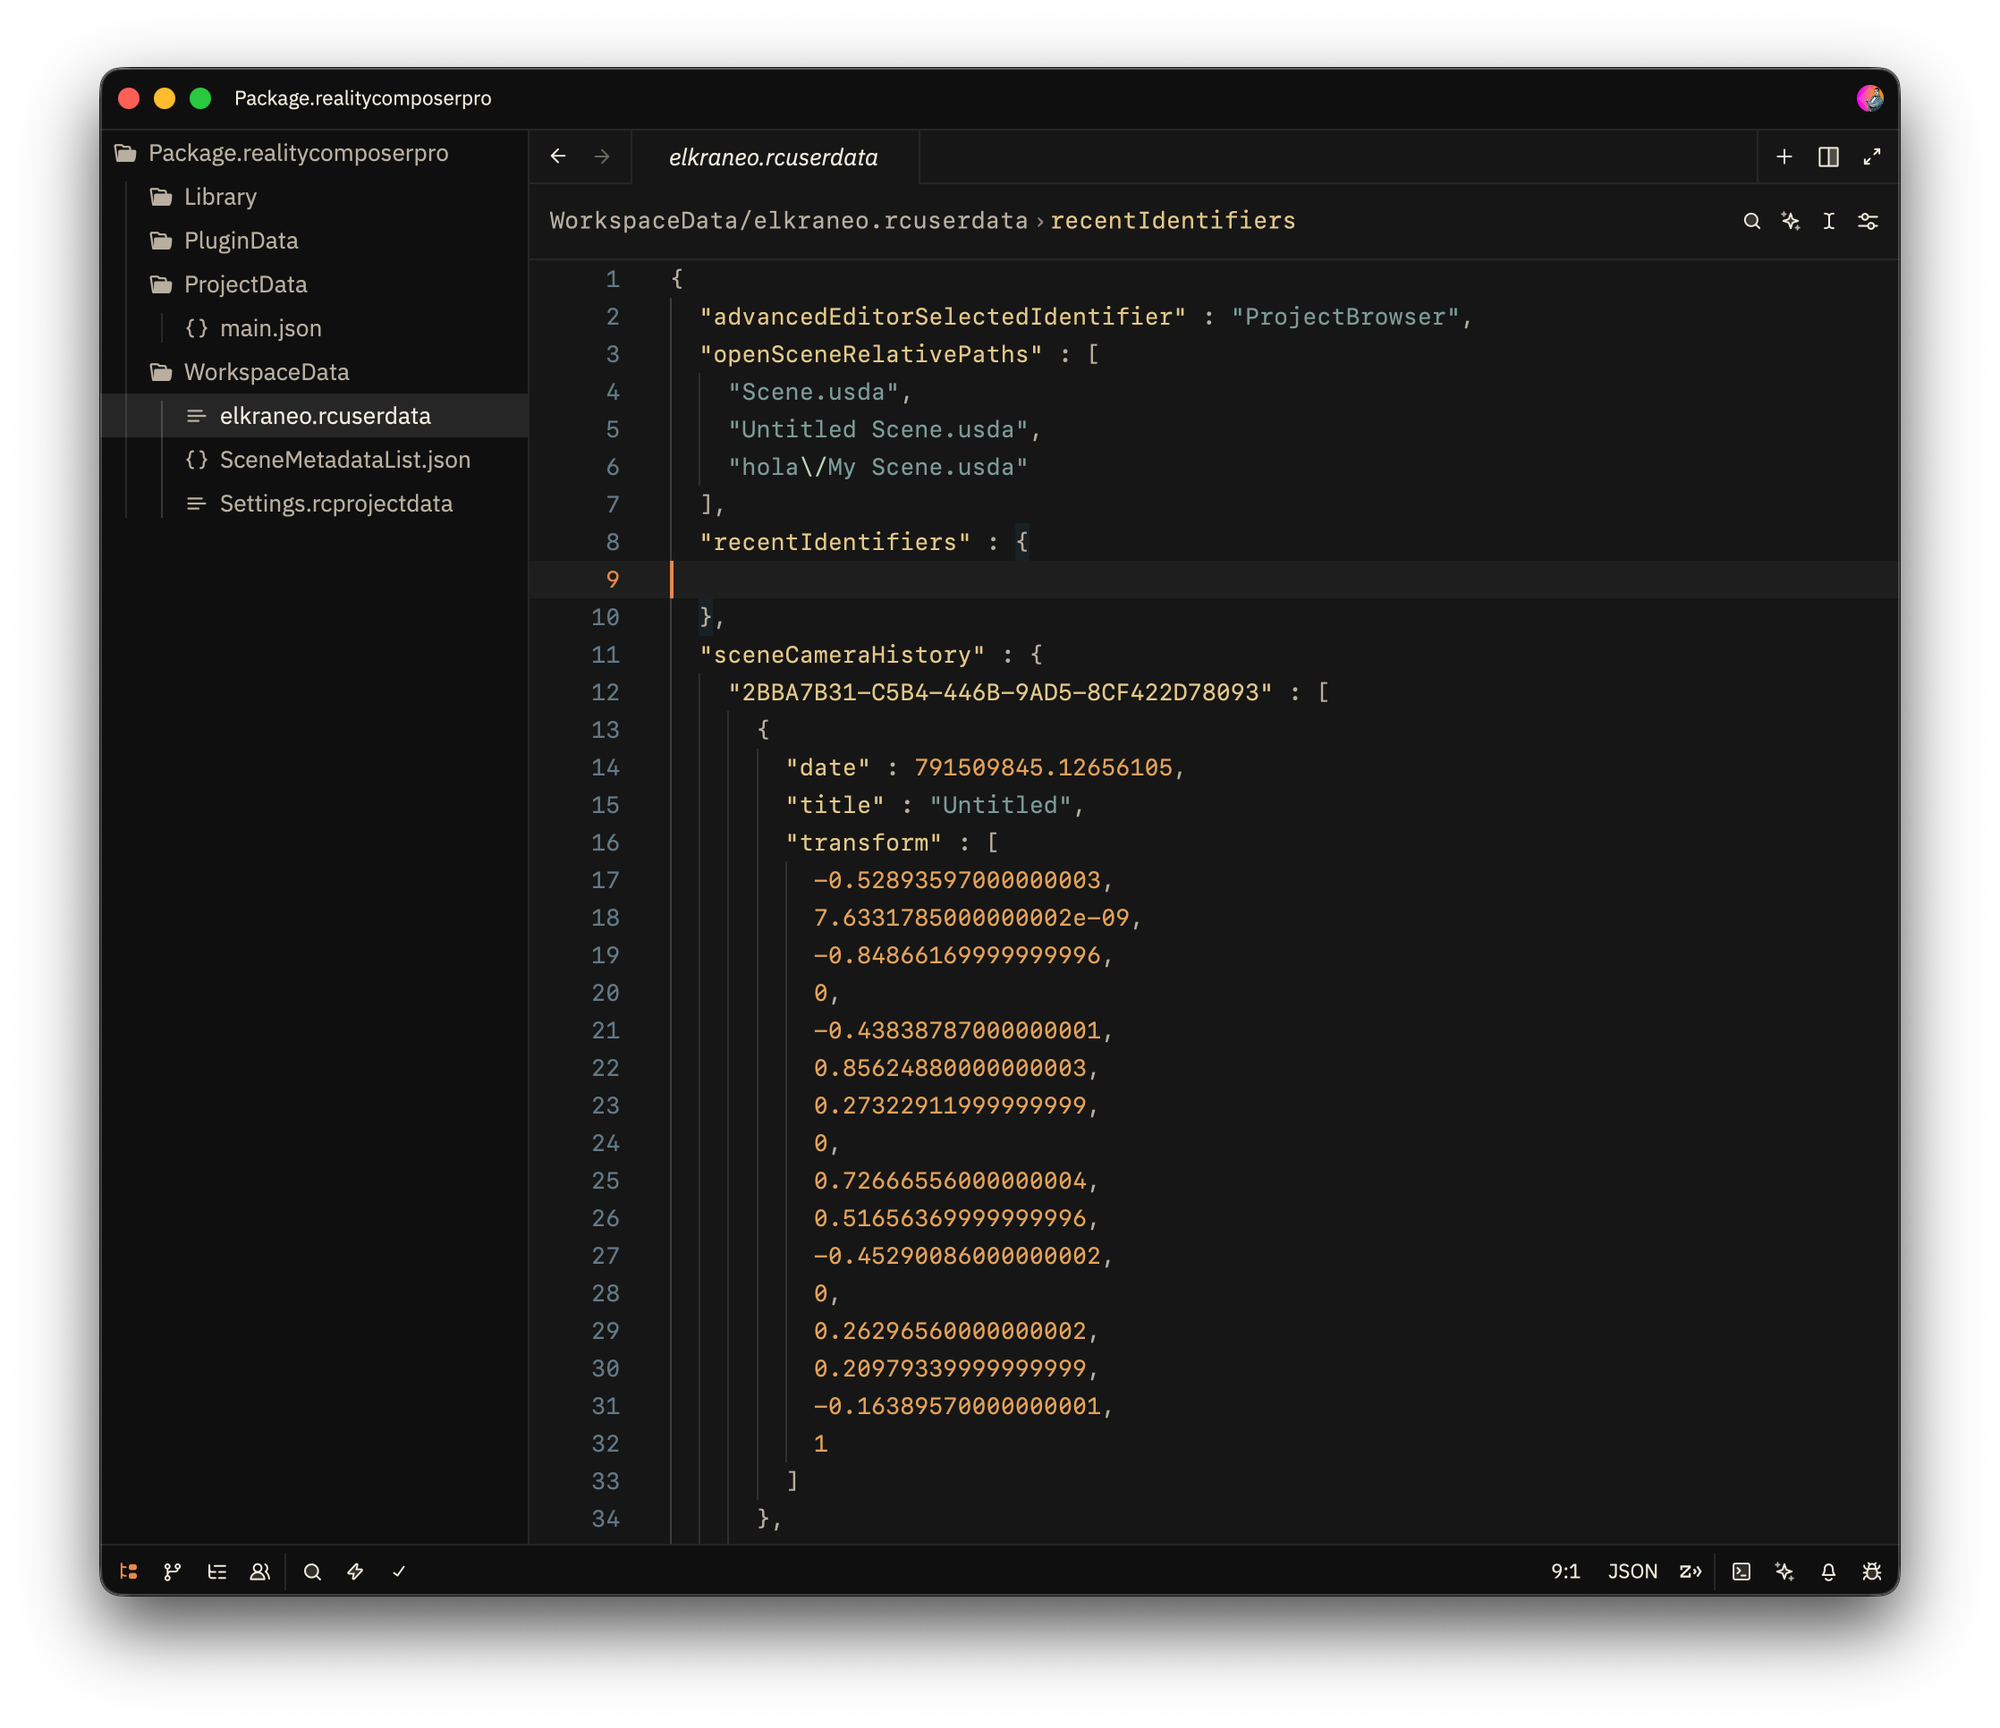Image resolution: width=2000 pixels, height=1728 pixels.
Task: Open the outline panel icon
Action: 216,1571
